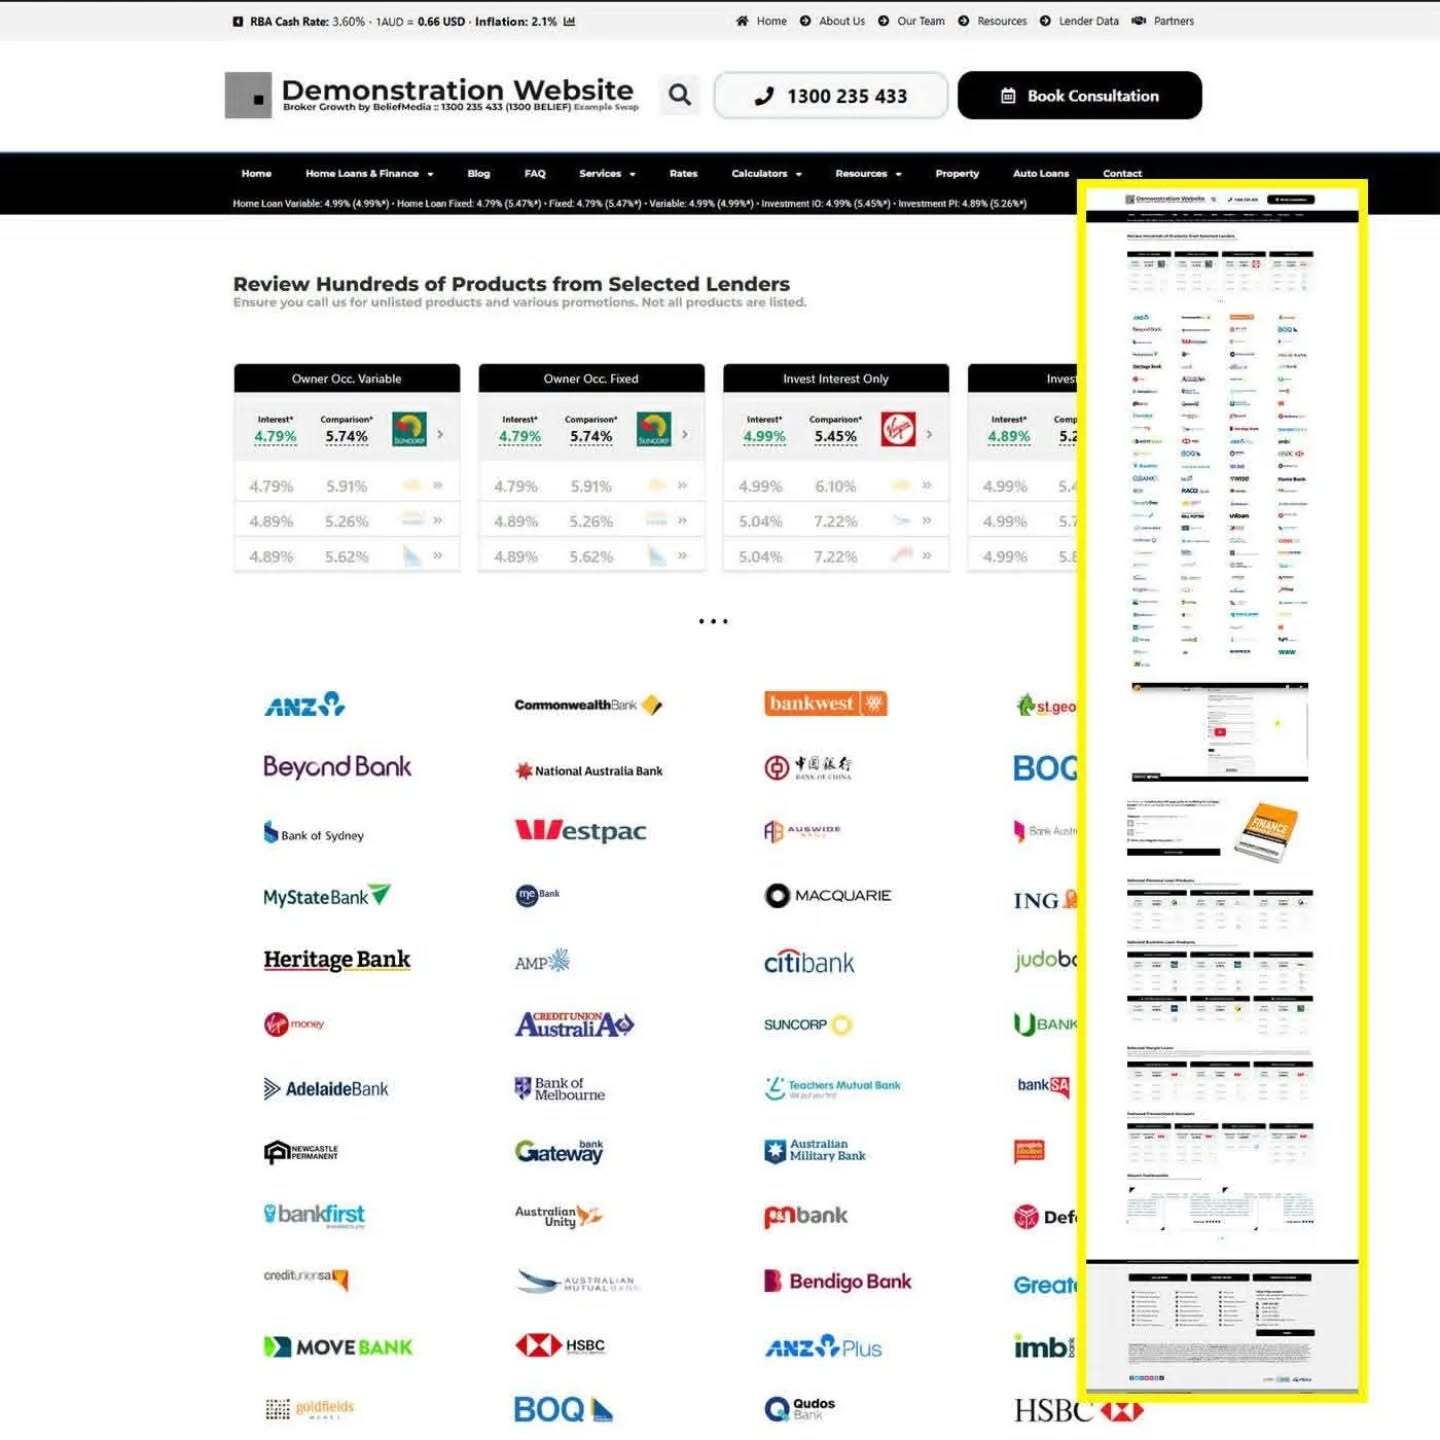The height and width of the screenshot is (1440, 1440).
Task: Open the ANZ lender logo
Action: point(304,705)
